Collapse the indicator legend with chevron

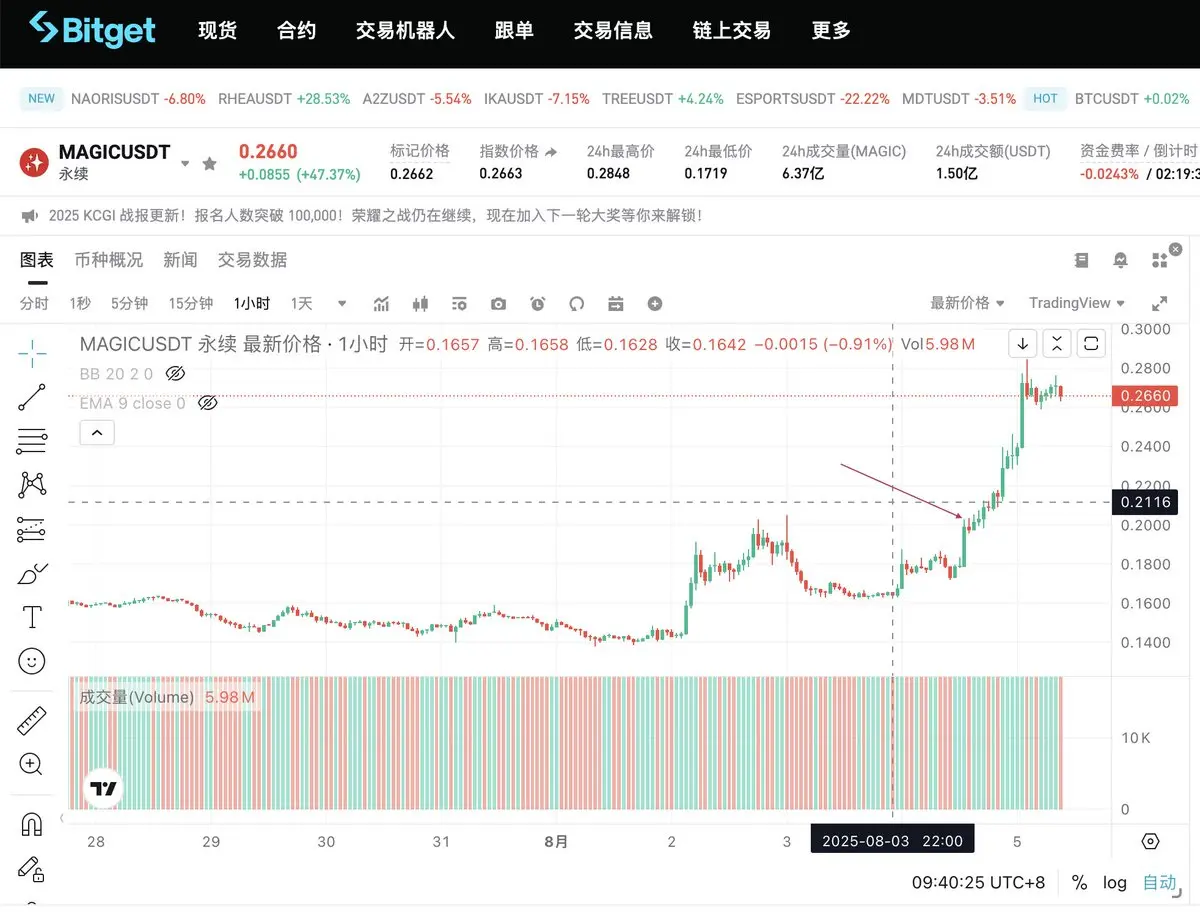point(97,433)
